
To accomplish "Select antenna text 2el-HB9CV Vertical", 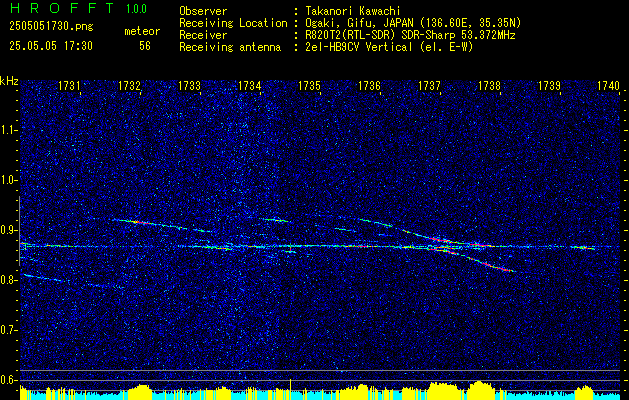I will (359, 47).
